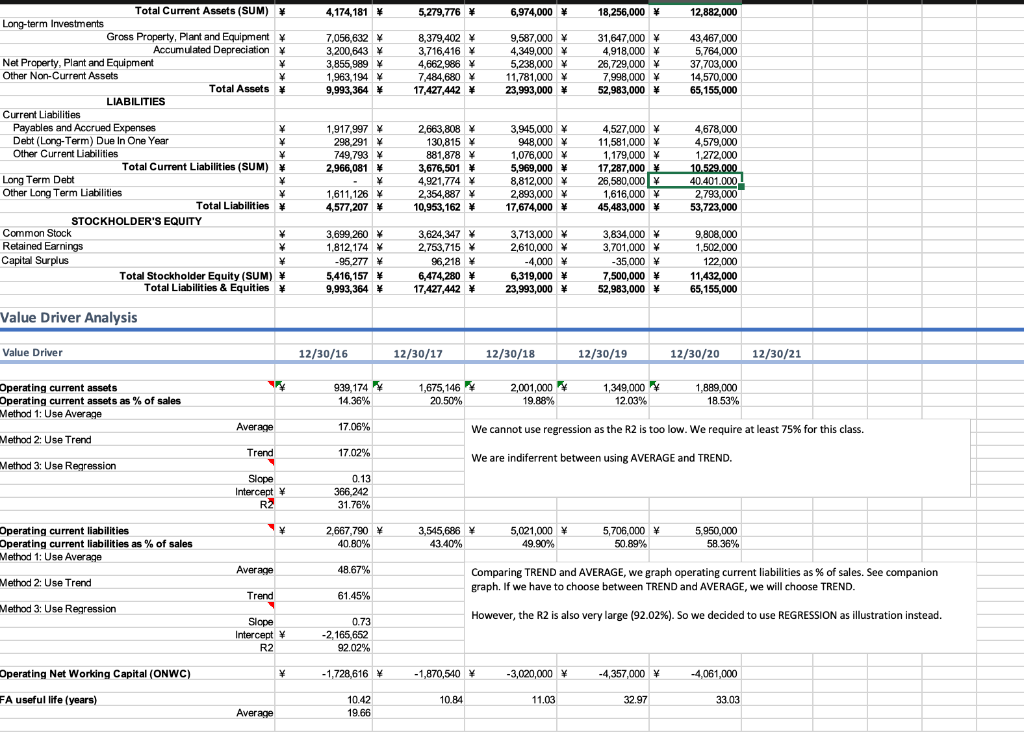Viewport: 1024px width, 732px height.
Task: Select the FA useful life average 19.66 cell
Action: click(x=323, y=713)
